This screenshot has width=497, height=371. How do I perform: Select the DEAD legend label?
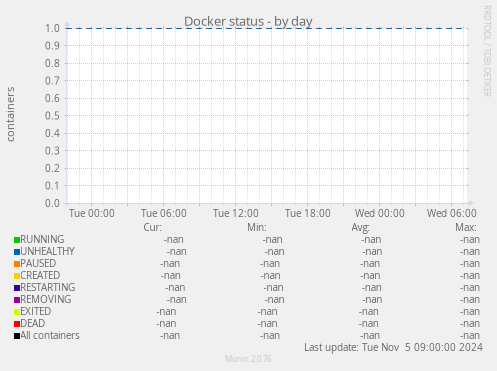33,323
